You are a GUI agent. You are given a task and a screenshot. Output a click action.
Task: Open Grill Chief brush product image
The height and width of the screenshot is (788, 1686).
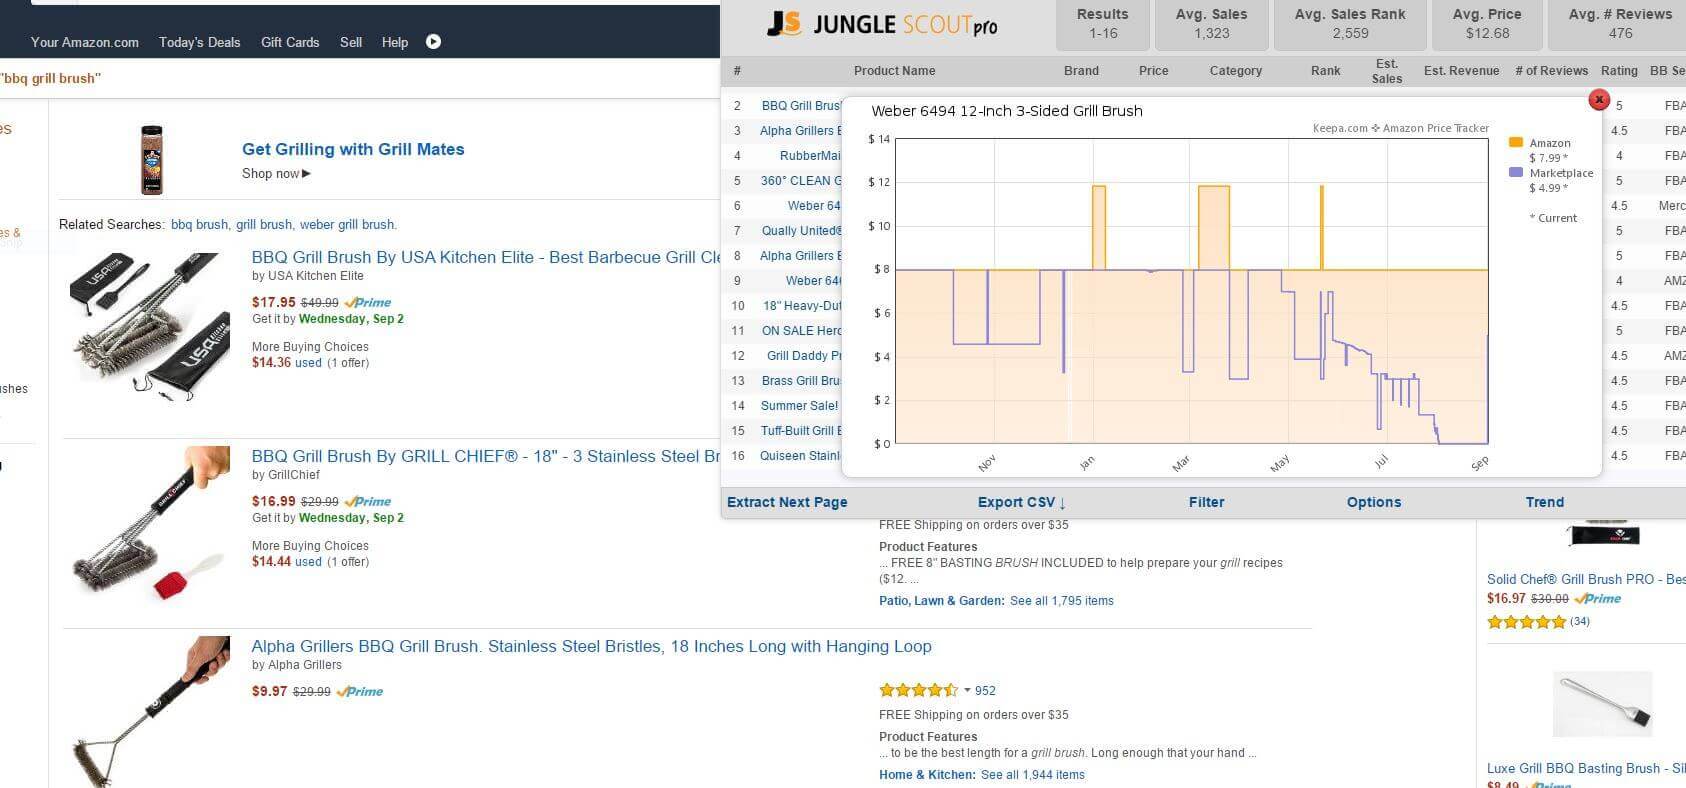click(x=150, y=522)
